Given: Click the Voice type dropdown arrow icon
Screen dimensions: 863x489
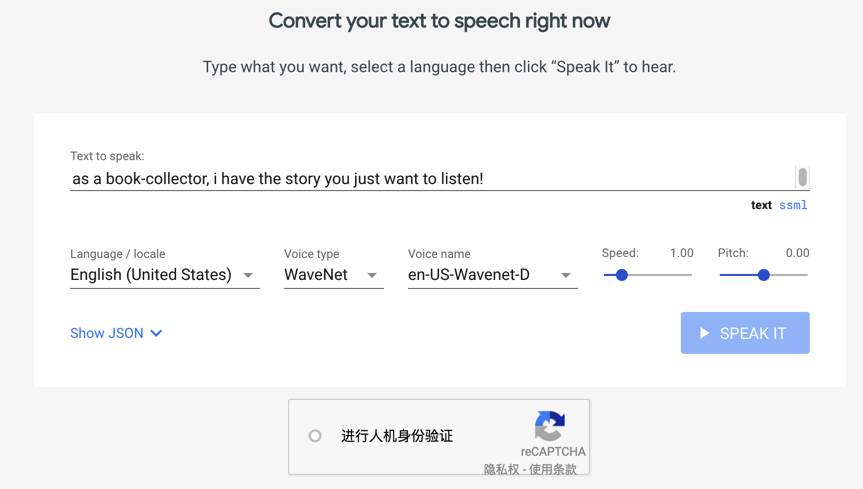Looking at the screenshot, I should pos(372,275).
